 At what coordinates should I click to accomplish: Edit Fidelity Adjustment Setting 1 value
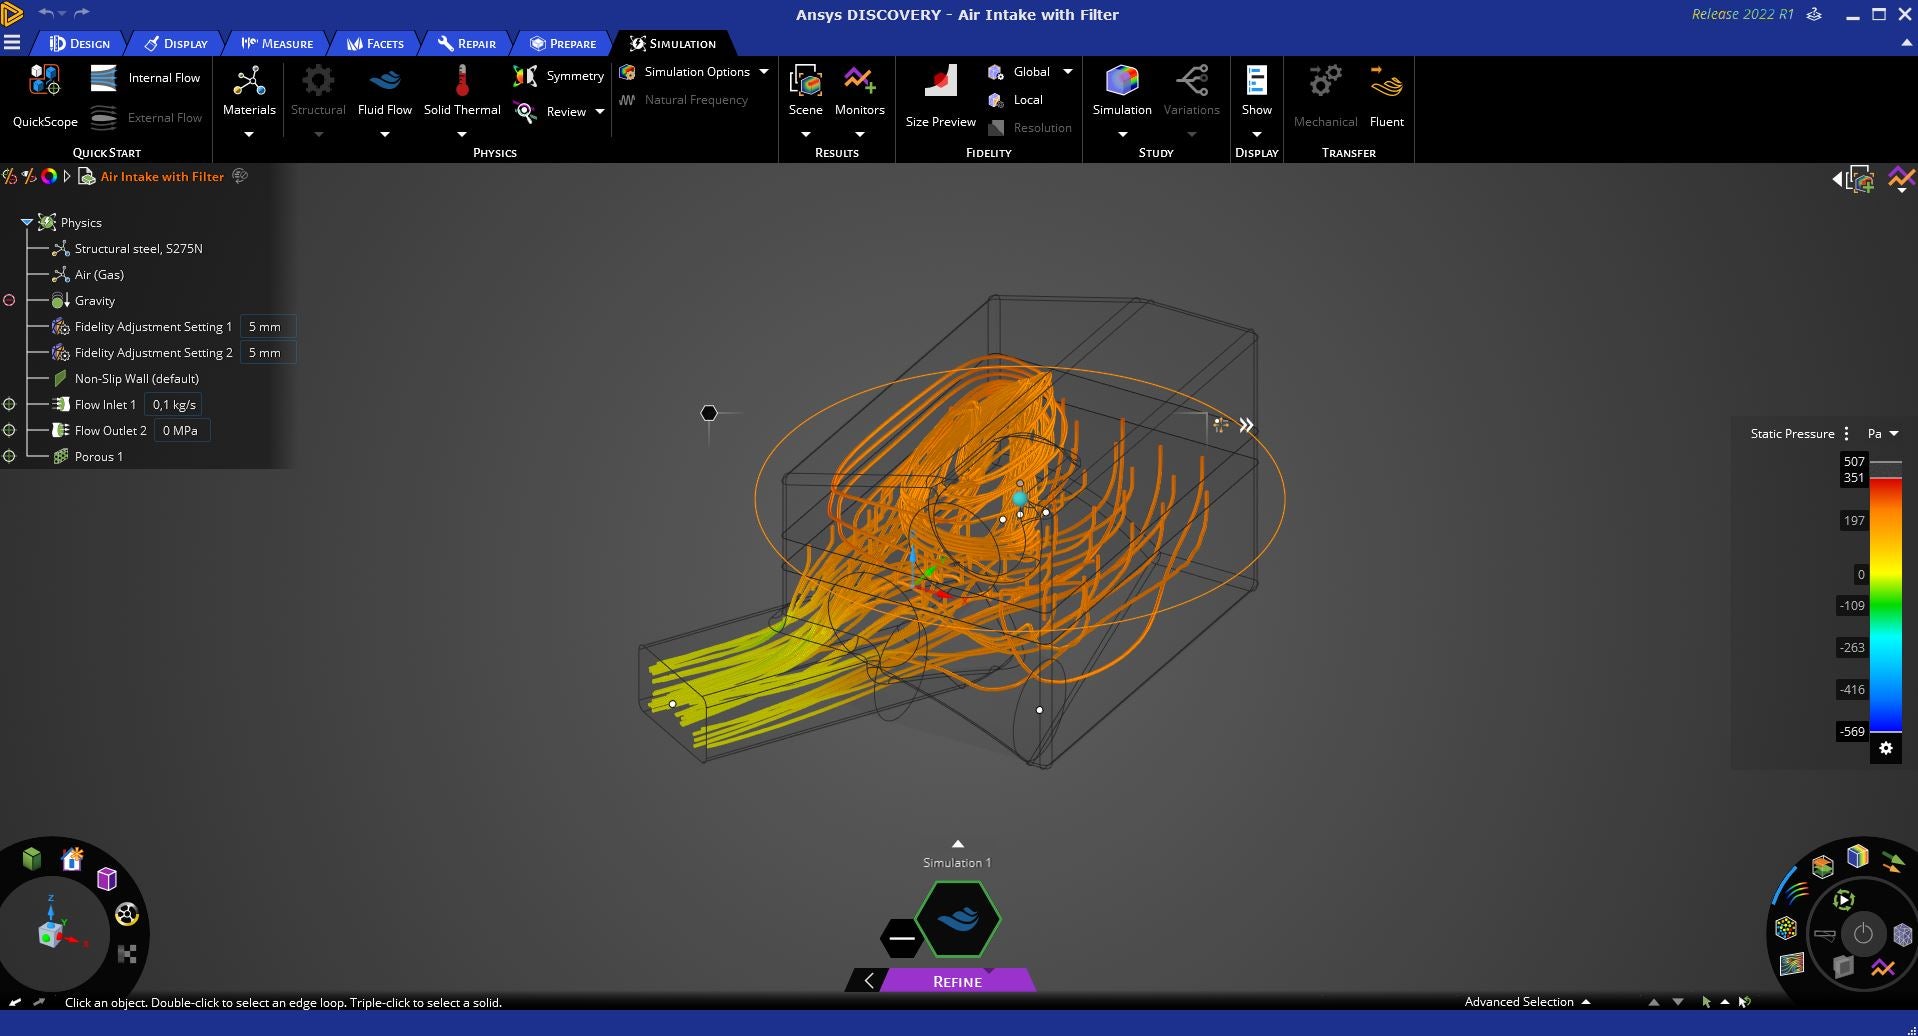click(267, 327)
